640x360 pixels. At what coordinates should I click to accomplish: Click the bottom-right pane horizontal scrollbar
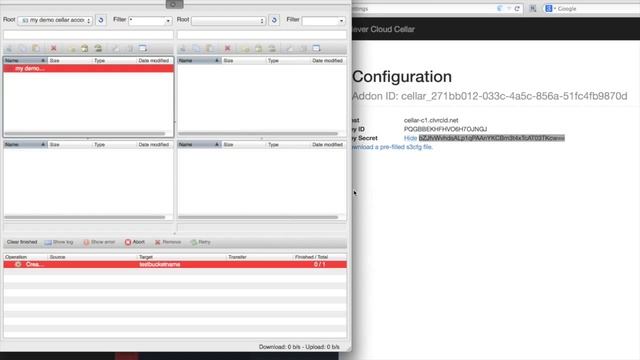pyautogui.click(x=258, y=217)
